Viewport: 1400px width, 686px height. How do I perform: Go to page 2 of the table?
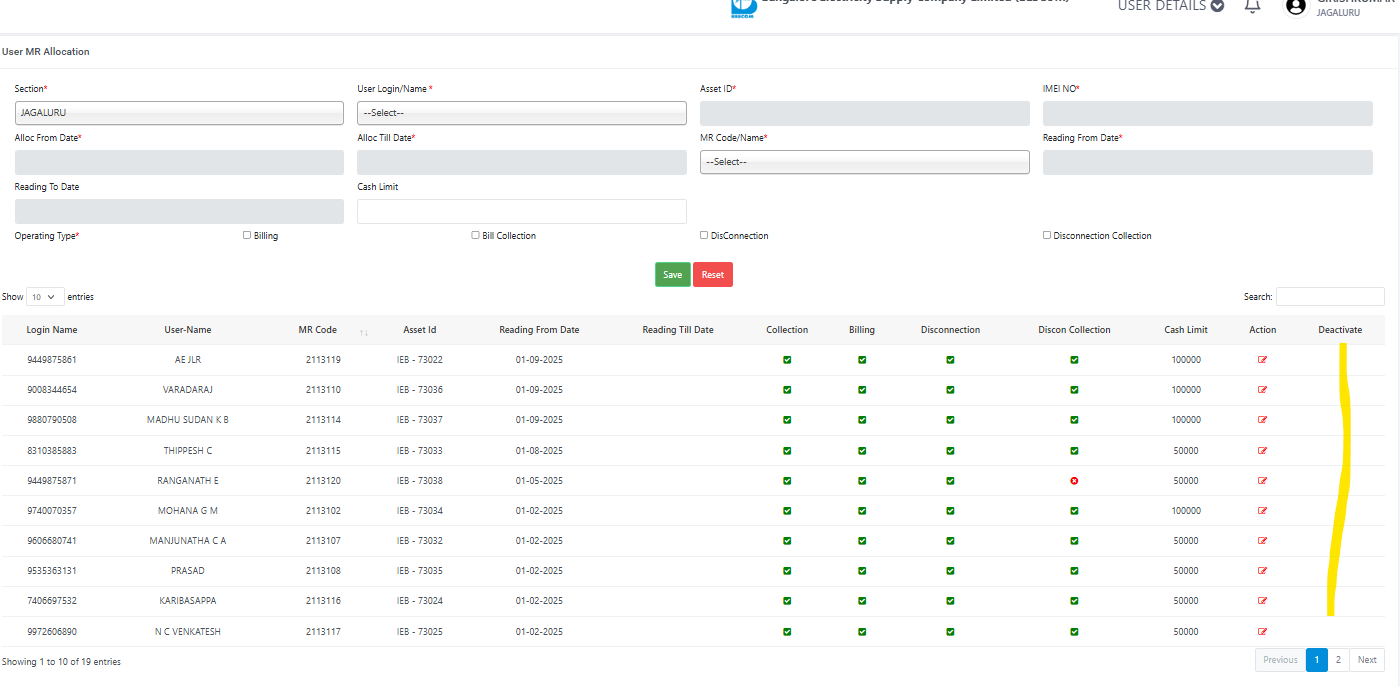coord(1338,660)
